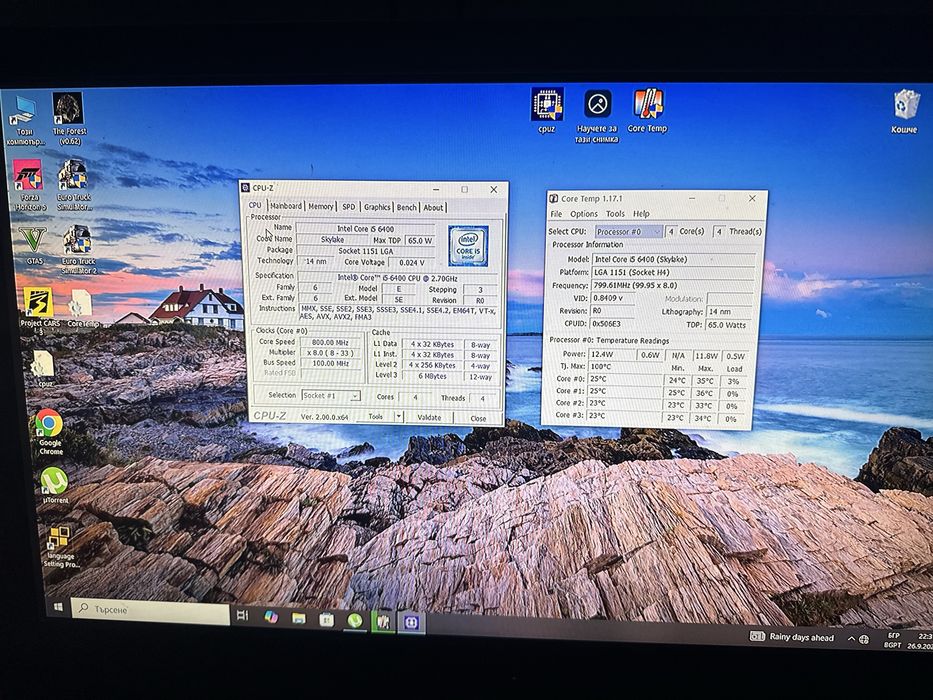Click the language indicator in the taskbar
This screenshot has height=700, width=933.
point(893,640)
